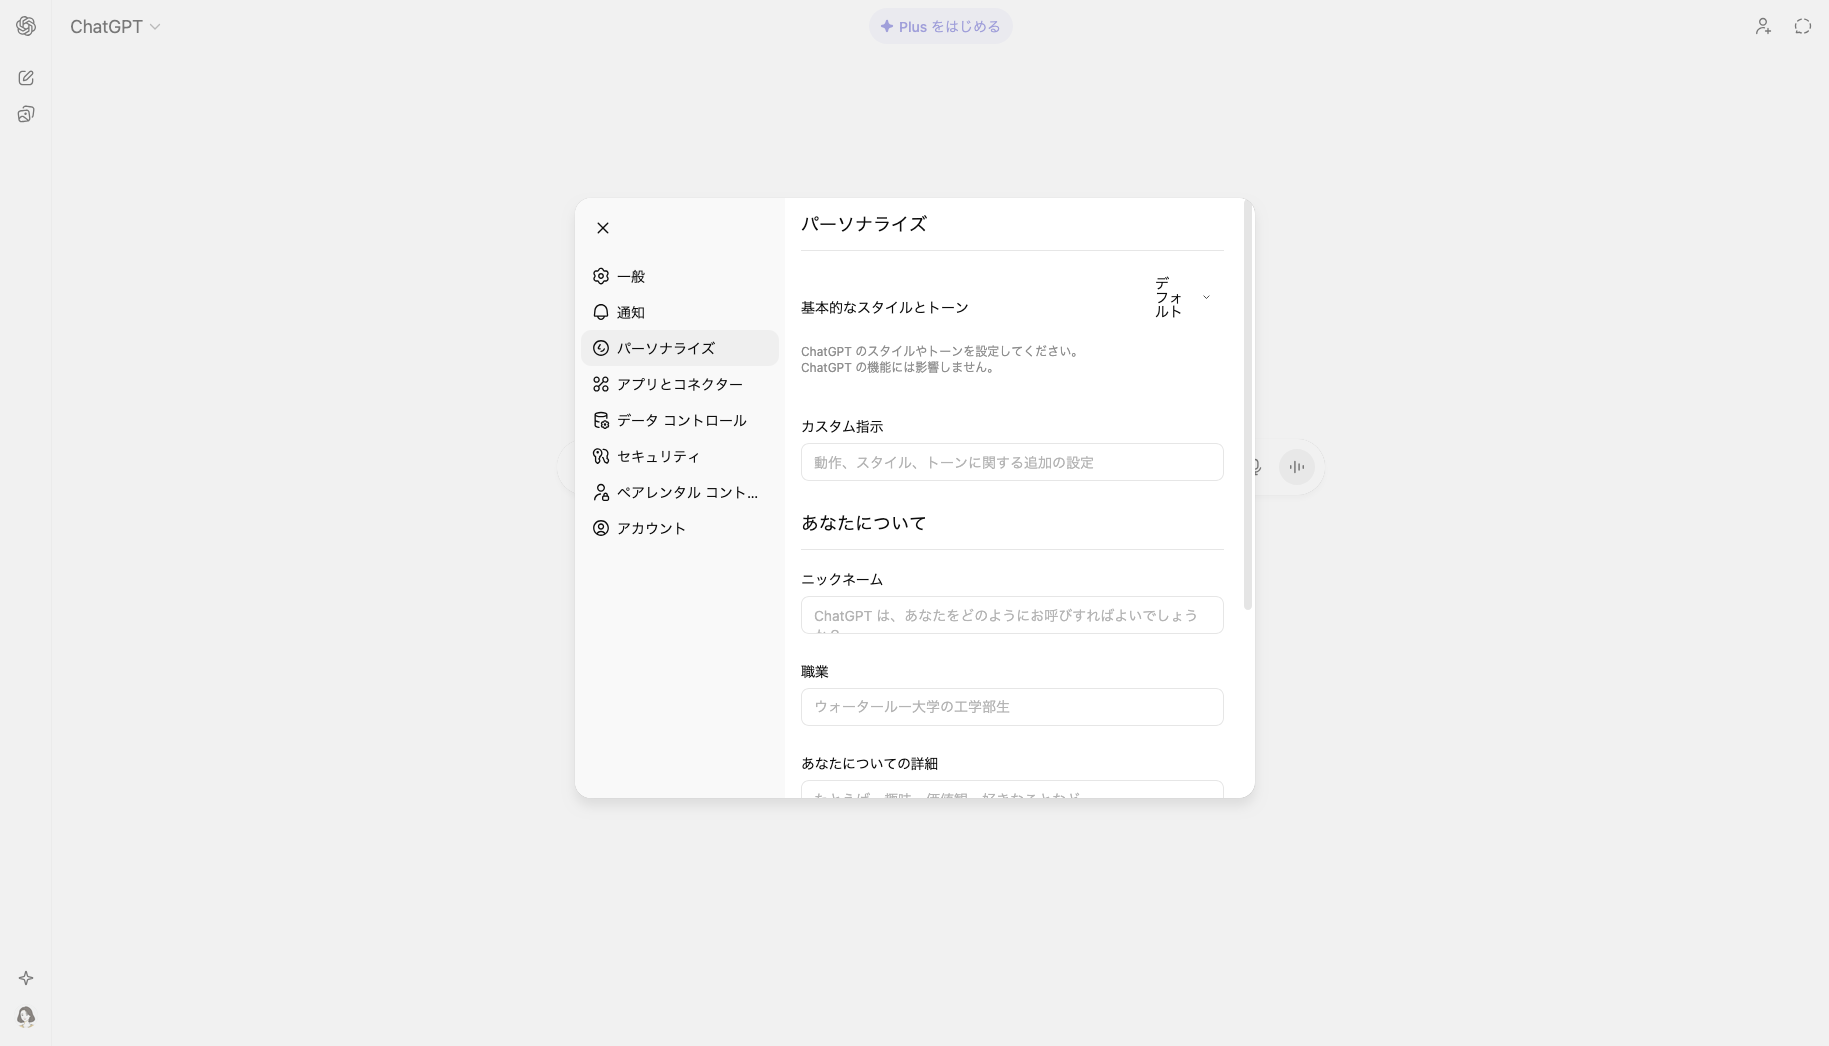The height and width of the screenshot is (1046, 1829).
Task: Click the settings panel scrollbar
Action: tap(1247, 405)
